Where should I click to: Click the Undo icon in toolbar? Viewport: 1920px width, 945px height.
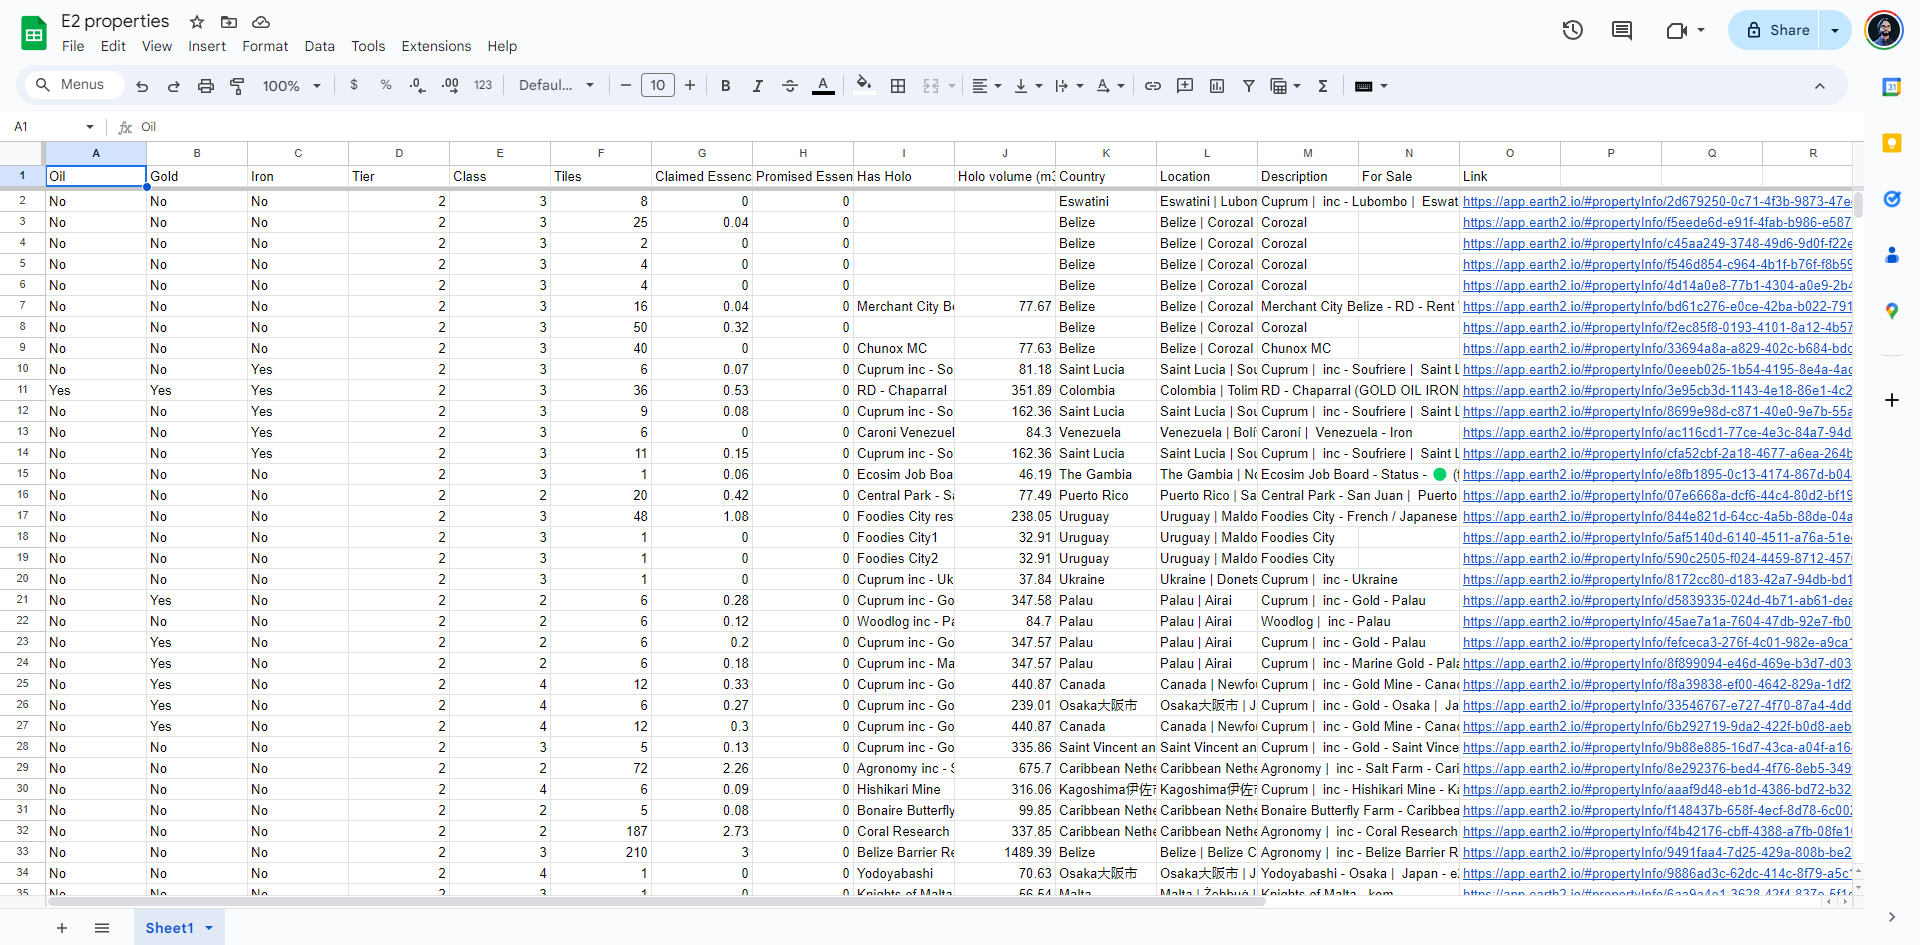[x=142, y=86]
